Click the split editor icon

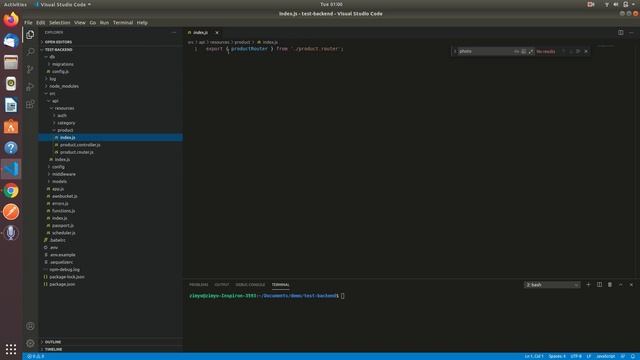pyautogui.click(x=620, y=33)
